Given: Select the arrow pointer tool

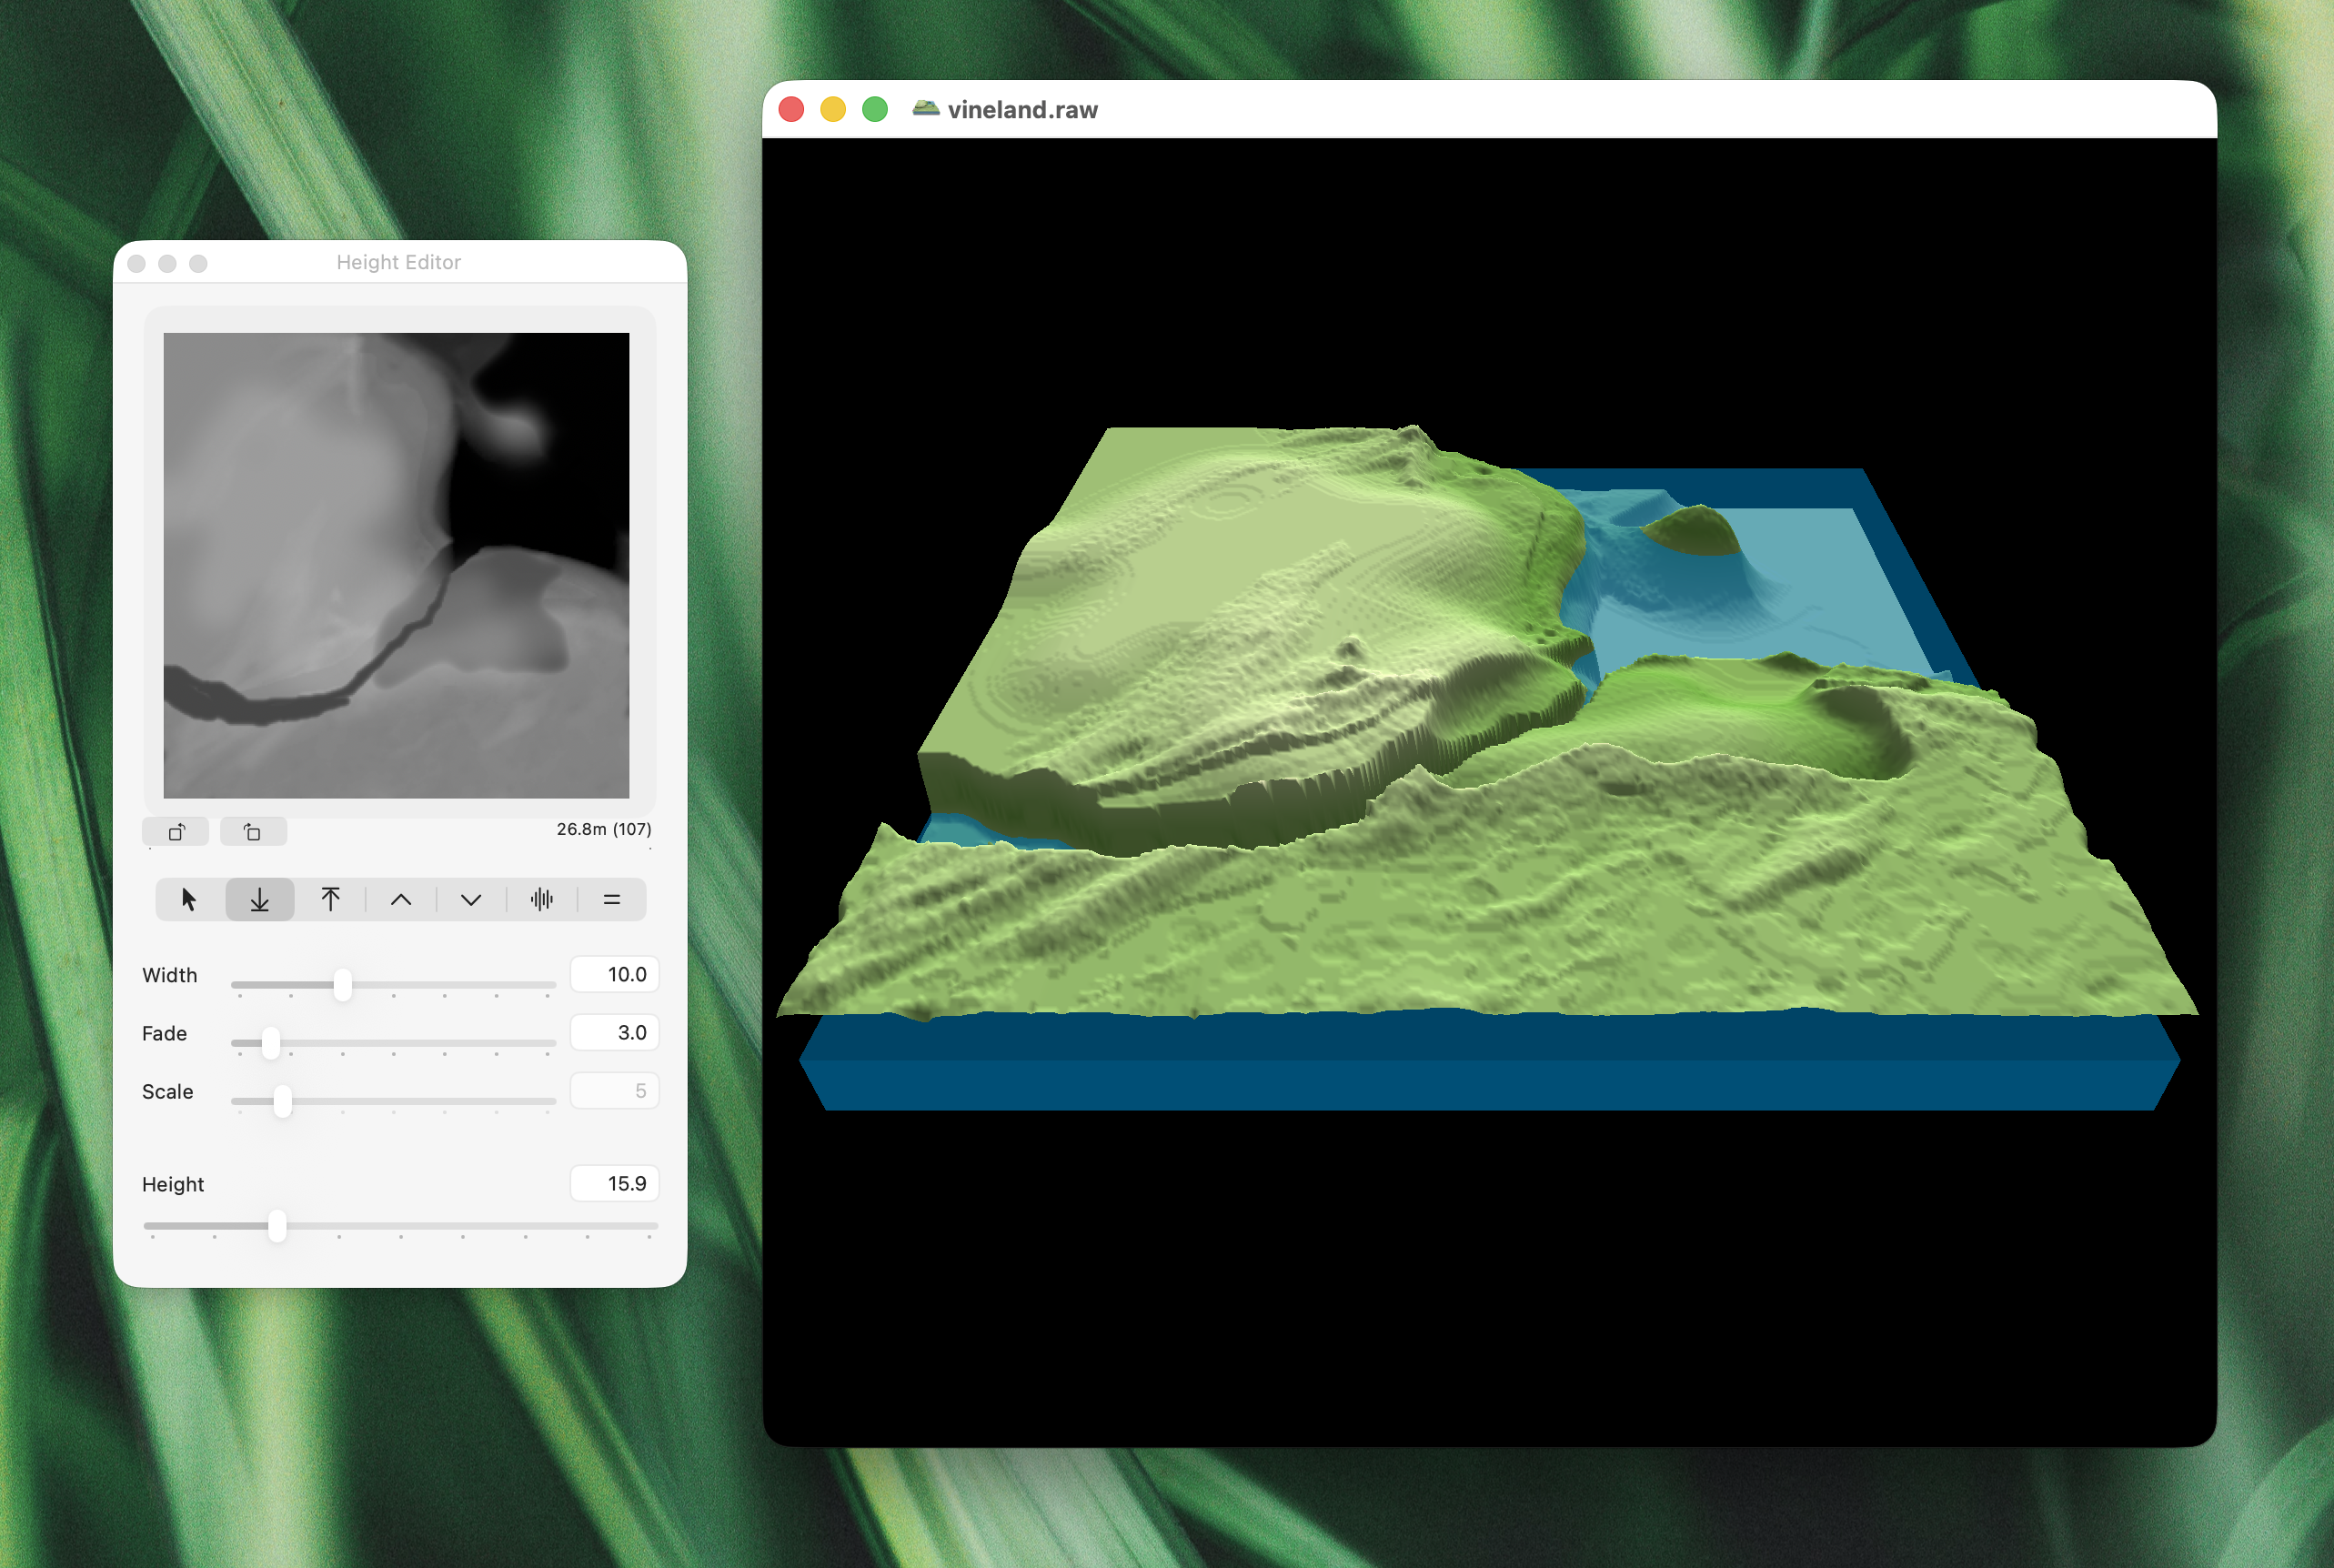Looking at the screenshot, I should coord(189,900).
